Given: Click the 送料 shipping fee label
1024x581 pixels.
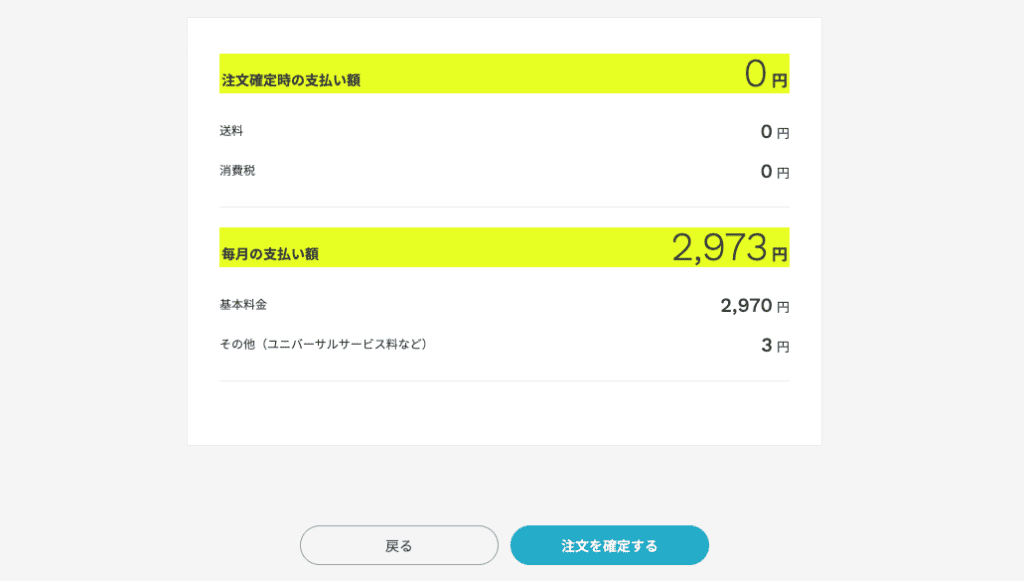Looking at the screenshot, I should point(231,131).
